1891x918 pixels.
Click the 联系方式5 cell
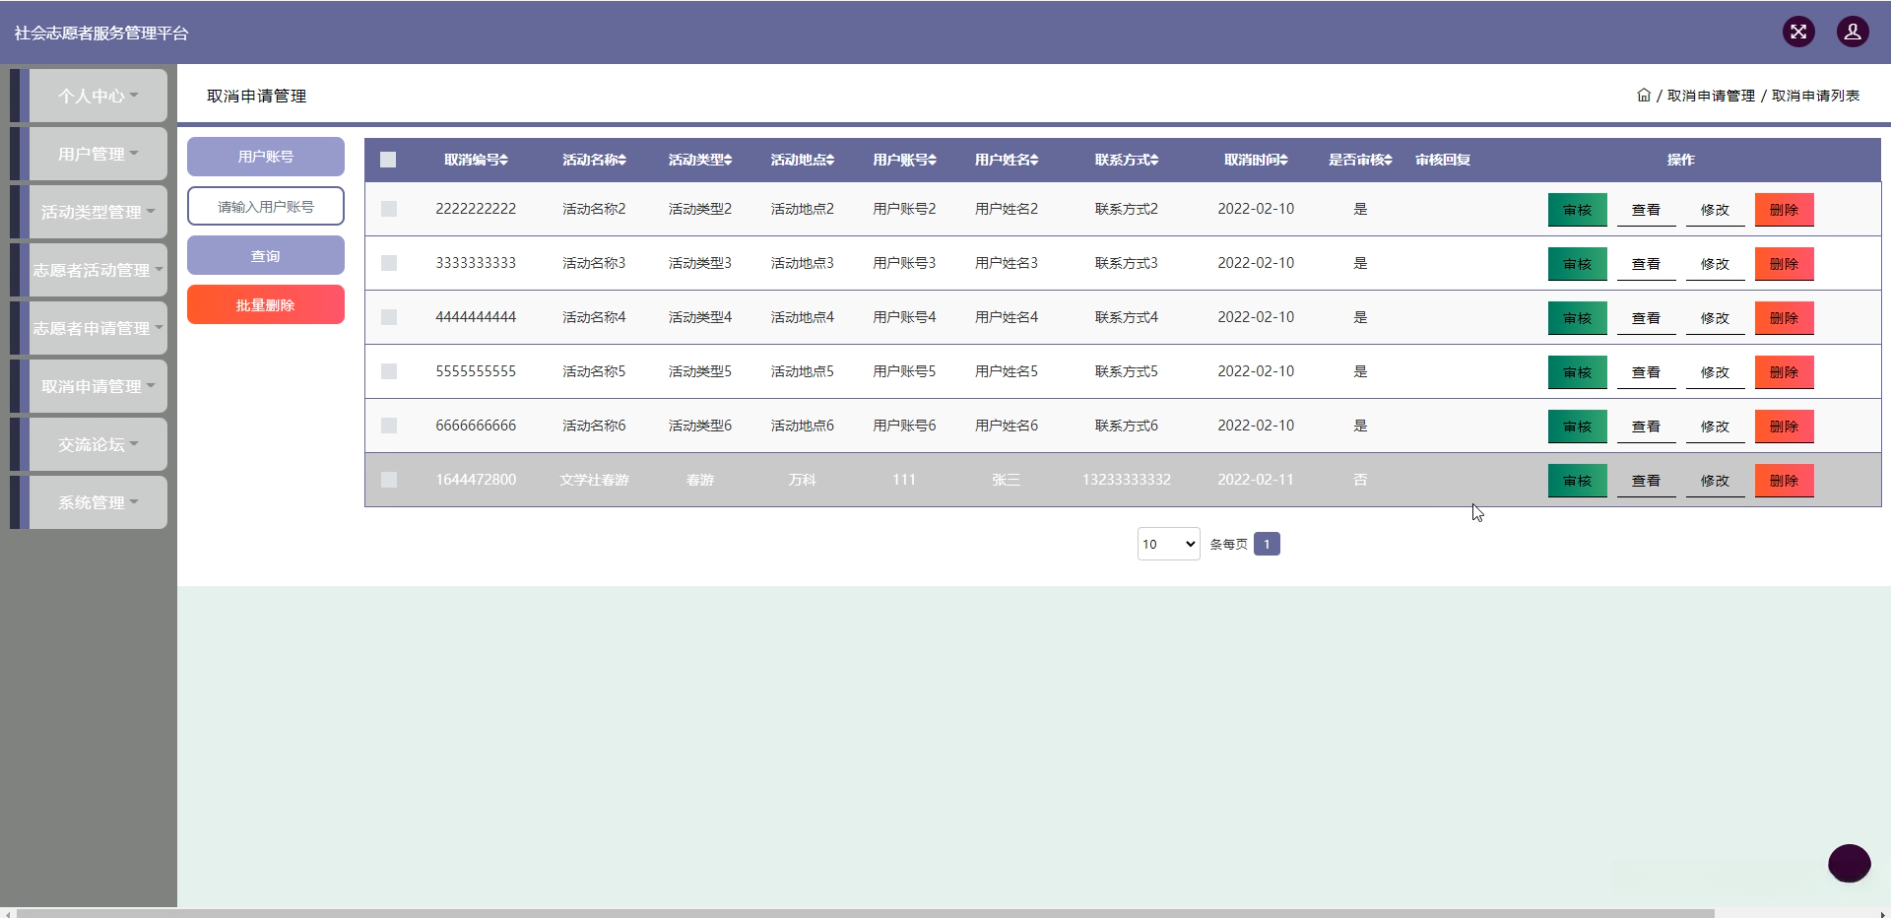pos(1126,371)
